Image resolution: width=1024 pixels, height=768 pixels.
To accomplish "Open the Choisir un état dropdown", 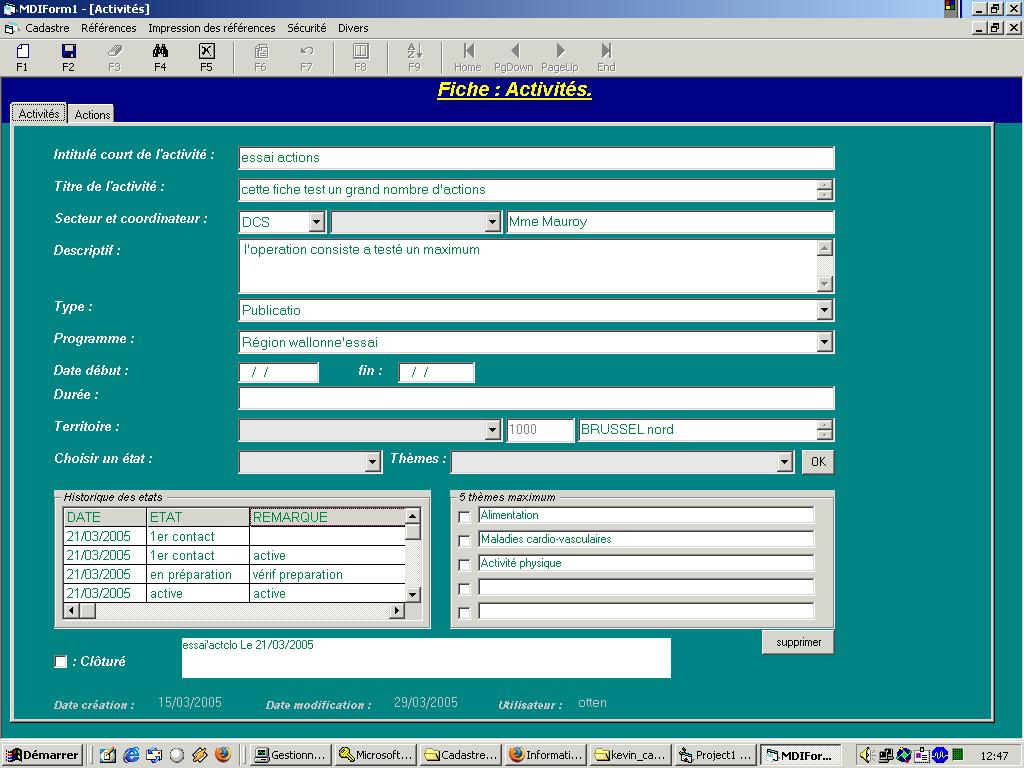I will point(372,462).
